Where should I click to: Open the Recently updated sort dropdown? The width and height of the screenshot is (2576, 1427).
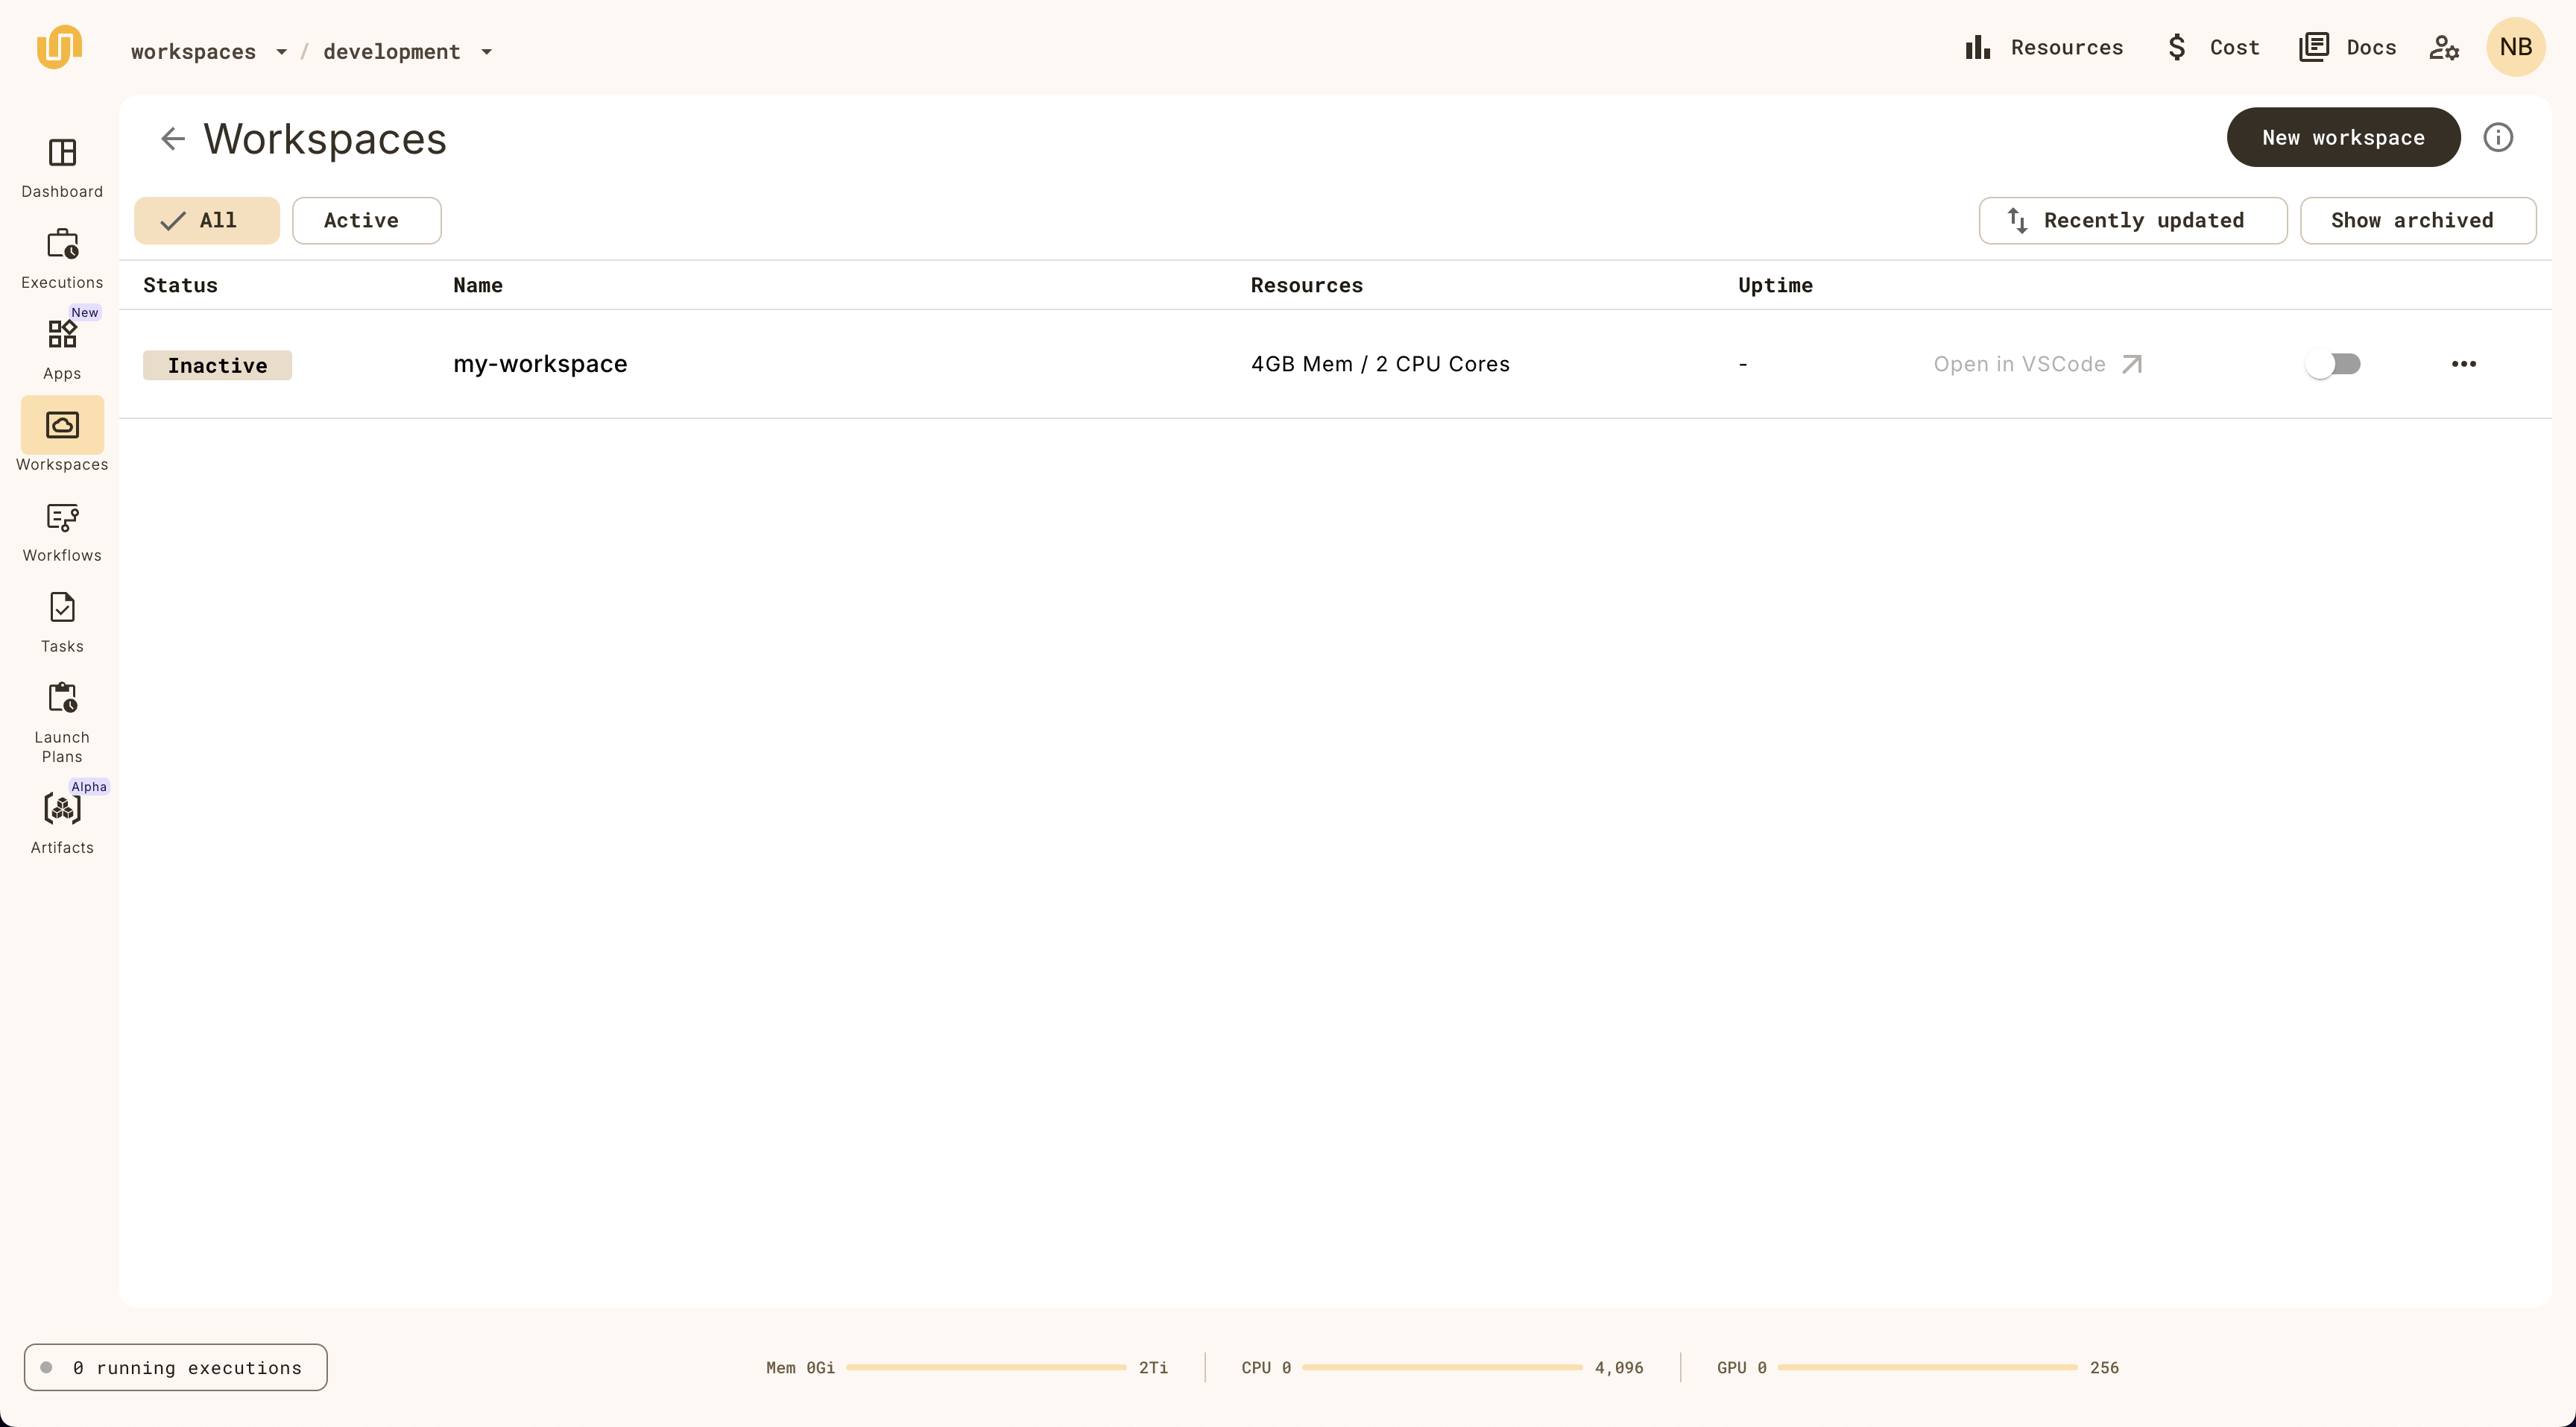pyautogui.click(x=2132, y=220)
